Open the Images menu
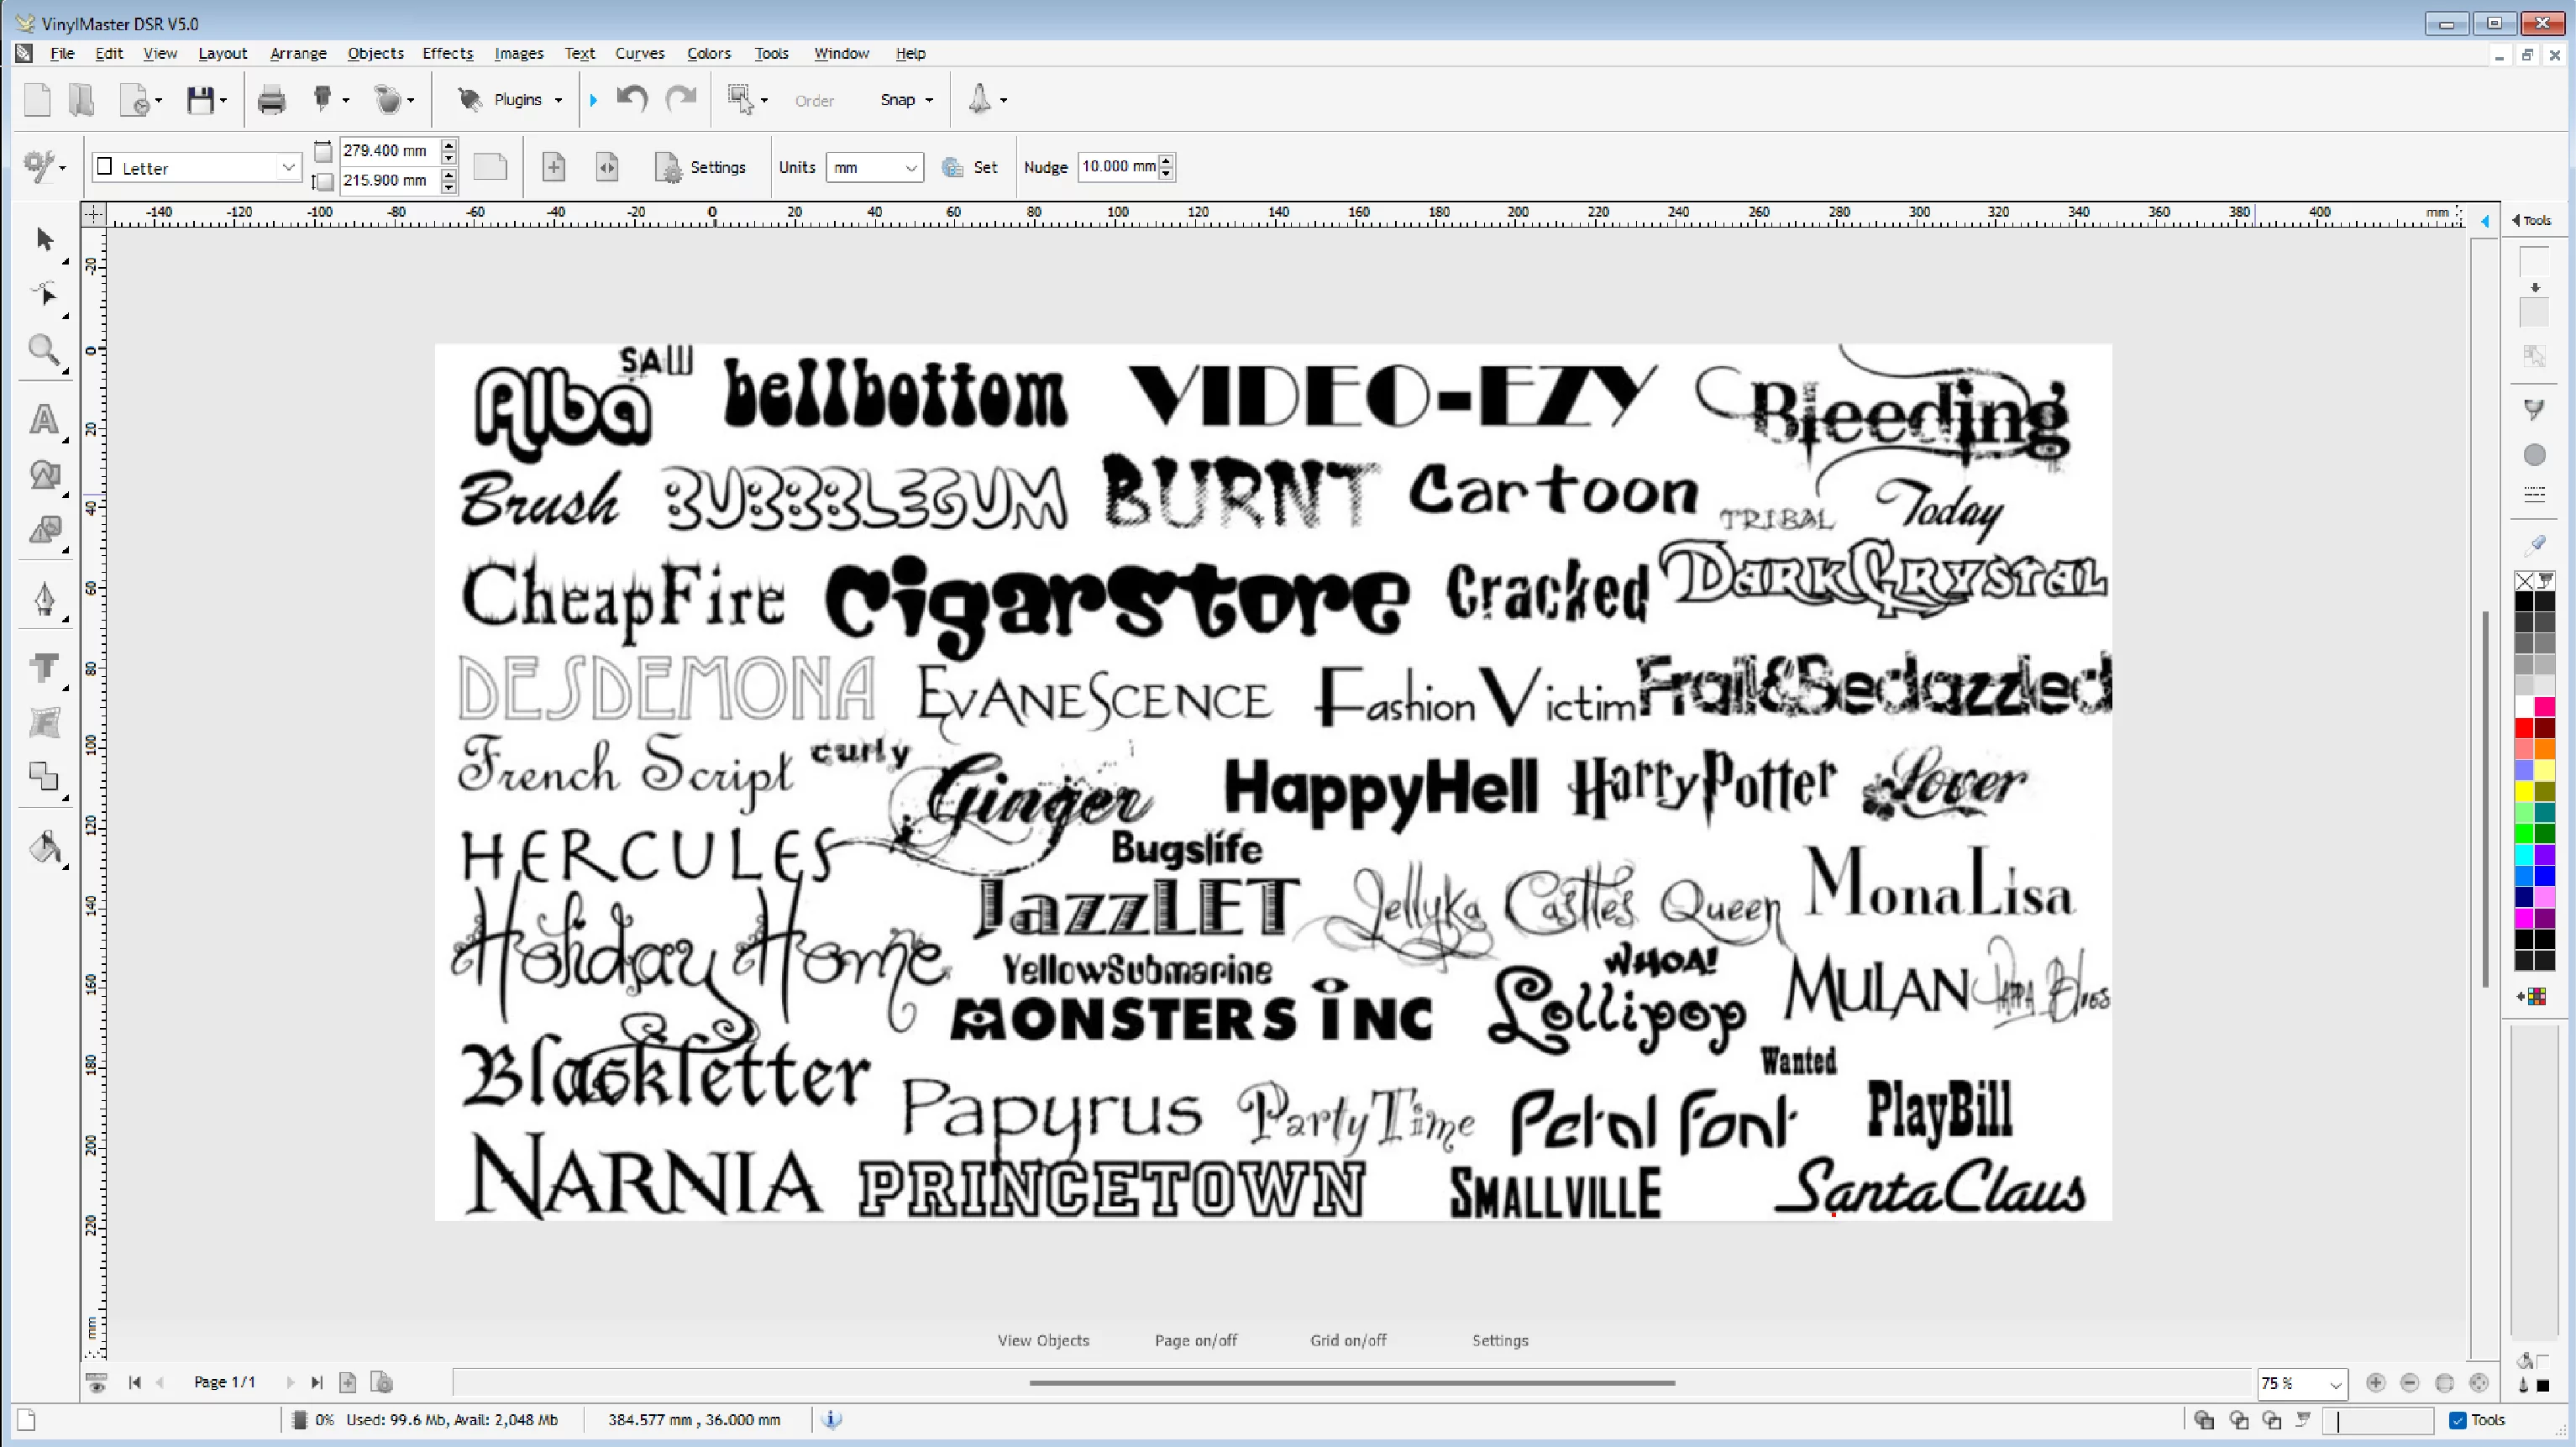The height and width of the screenshot is (1447, 2576). pyautogui.click(x=518, y=53)
